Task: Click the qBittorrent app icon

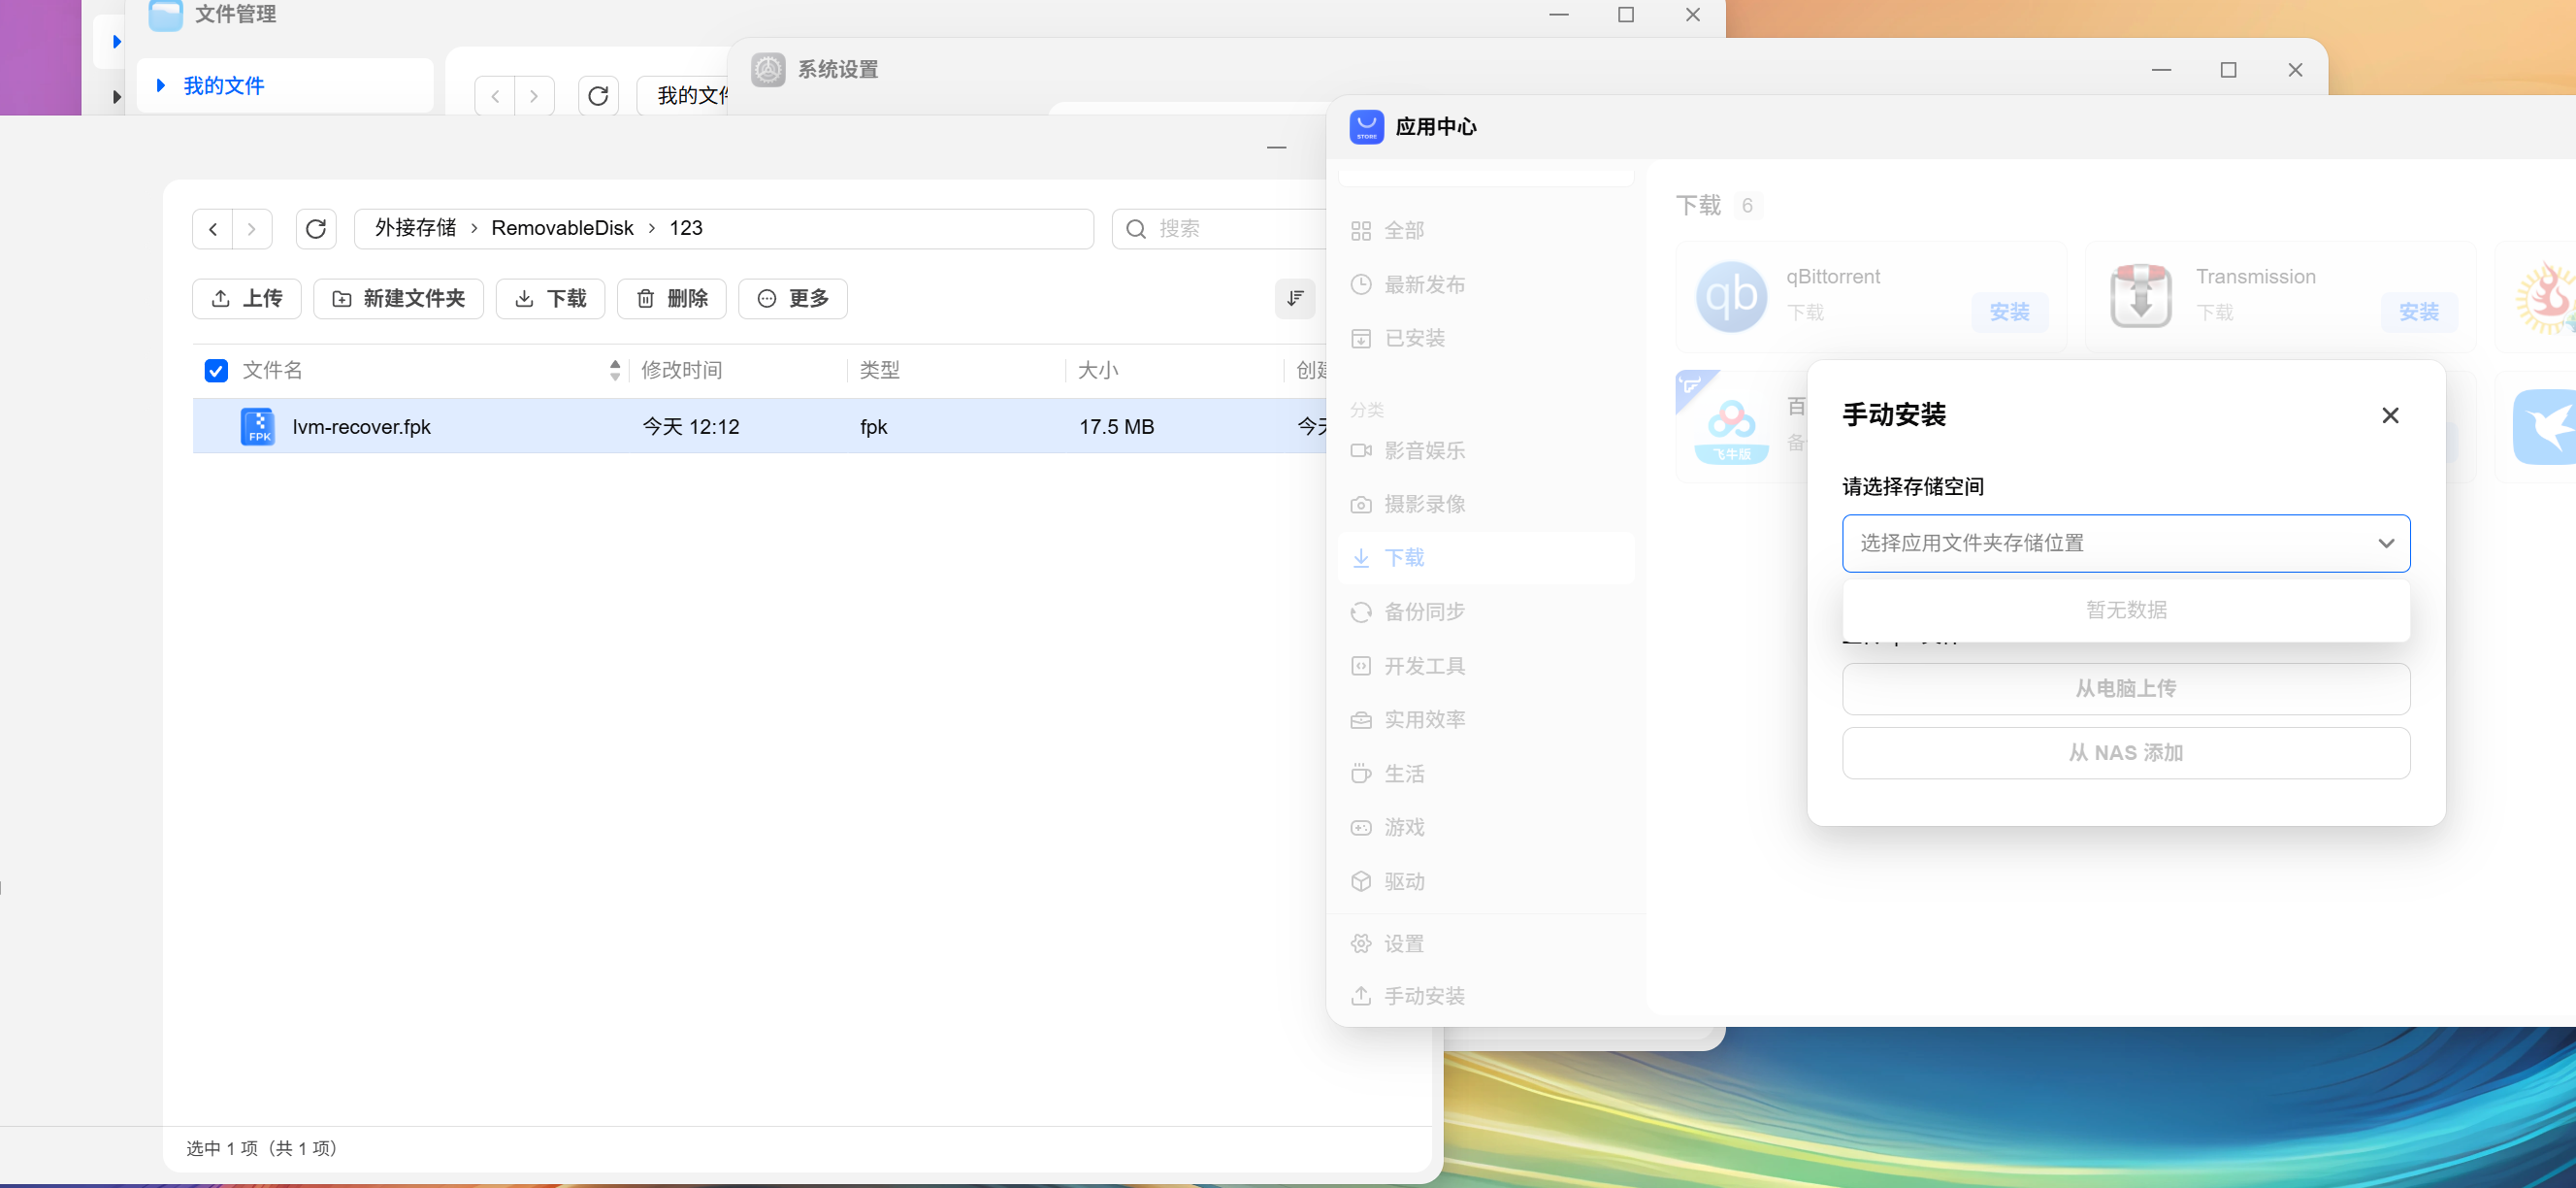Action: point(1731,297)
